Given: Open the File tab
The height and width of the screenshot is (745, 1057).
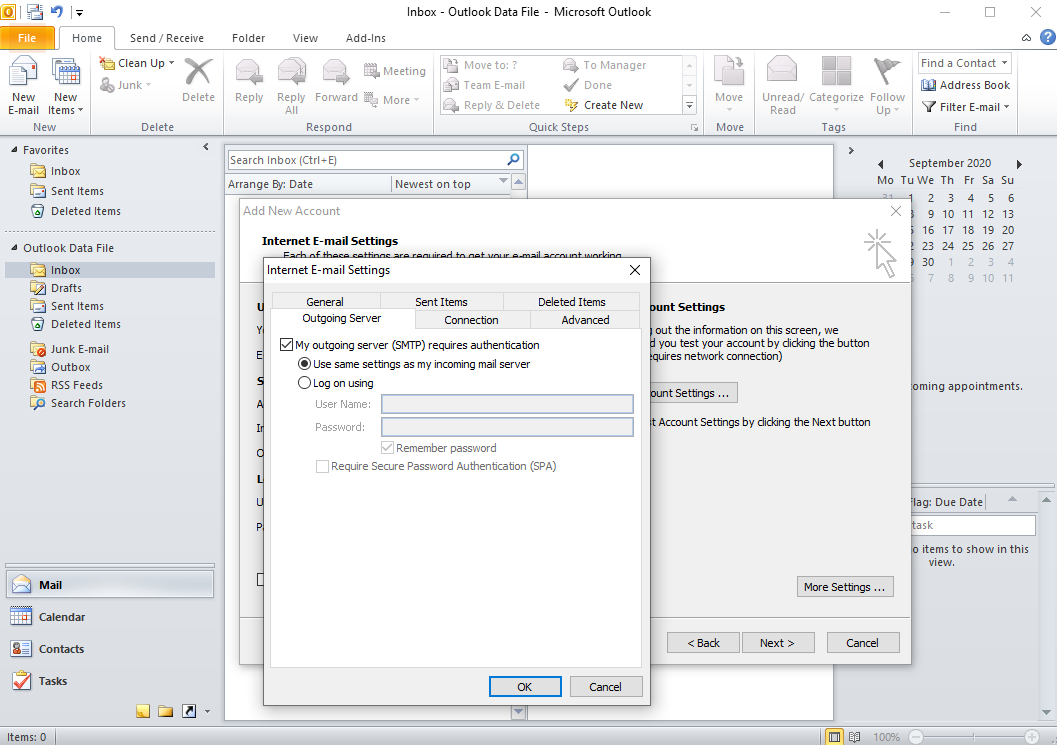Looking at the screenshot, I should click(x=27, y=38).
